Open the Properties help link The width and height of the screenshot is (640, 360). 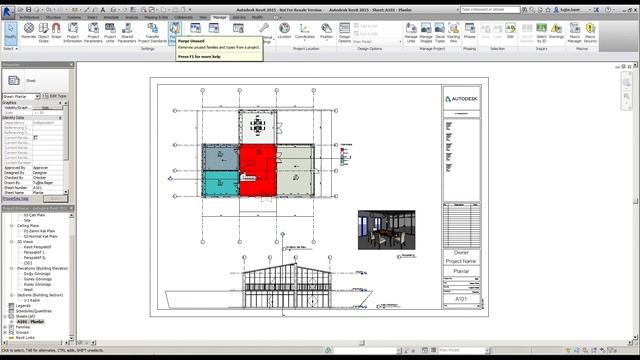pos(16,199)
